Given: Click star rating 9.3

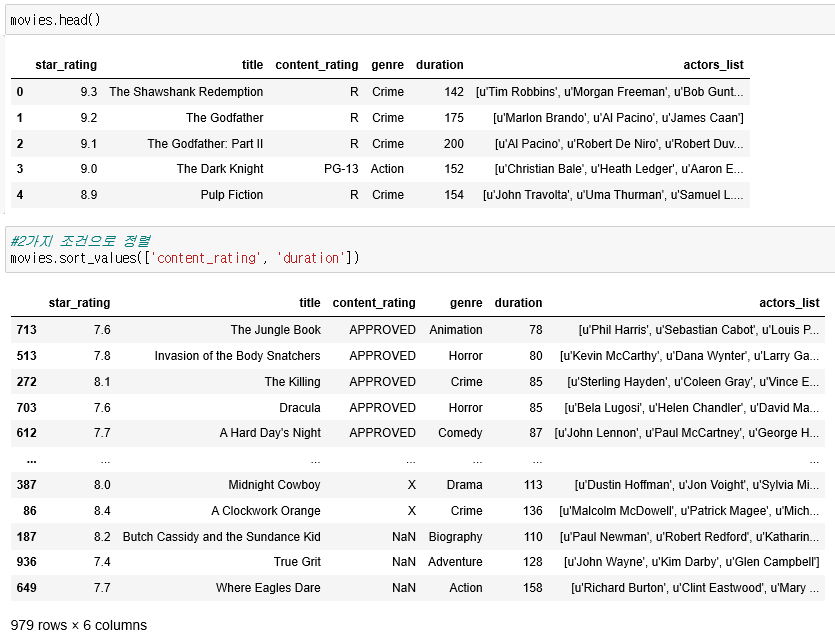Looking at the screenshot, I should (x=89, y=92).
